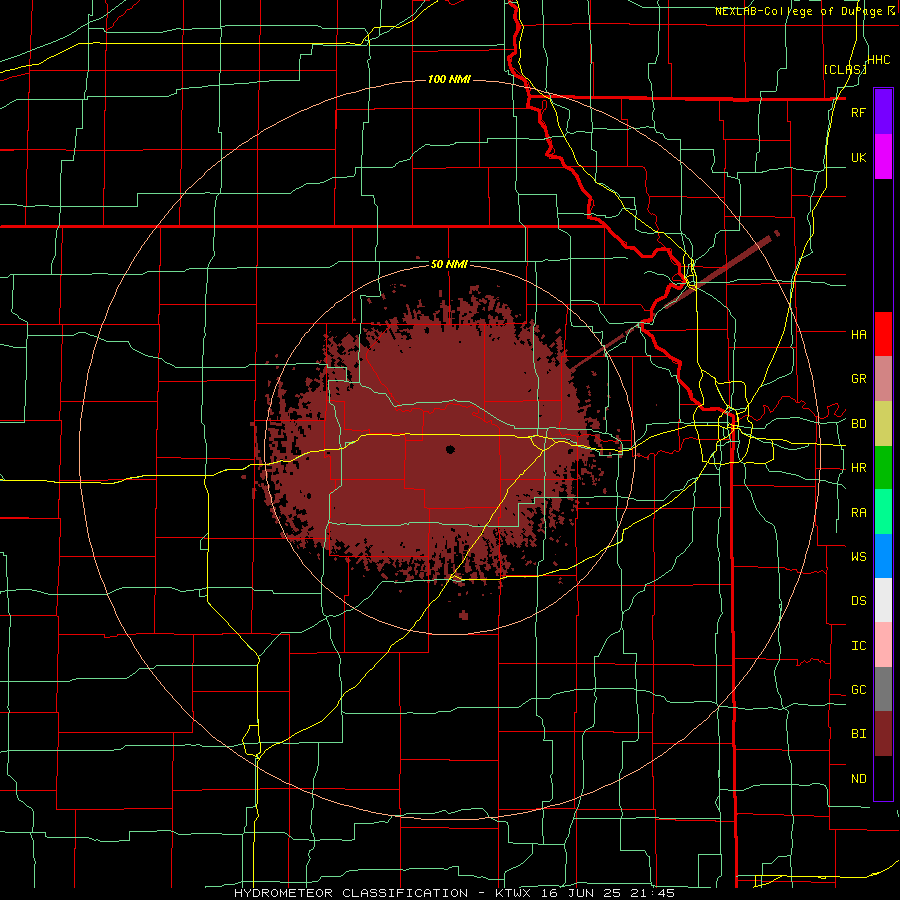The height and width of the screenshot is (900, 900).
Task: Click the Hydrometeor Classification title caption
Action: point(454,893)
